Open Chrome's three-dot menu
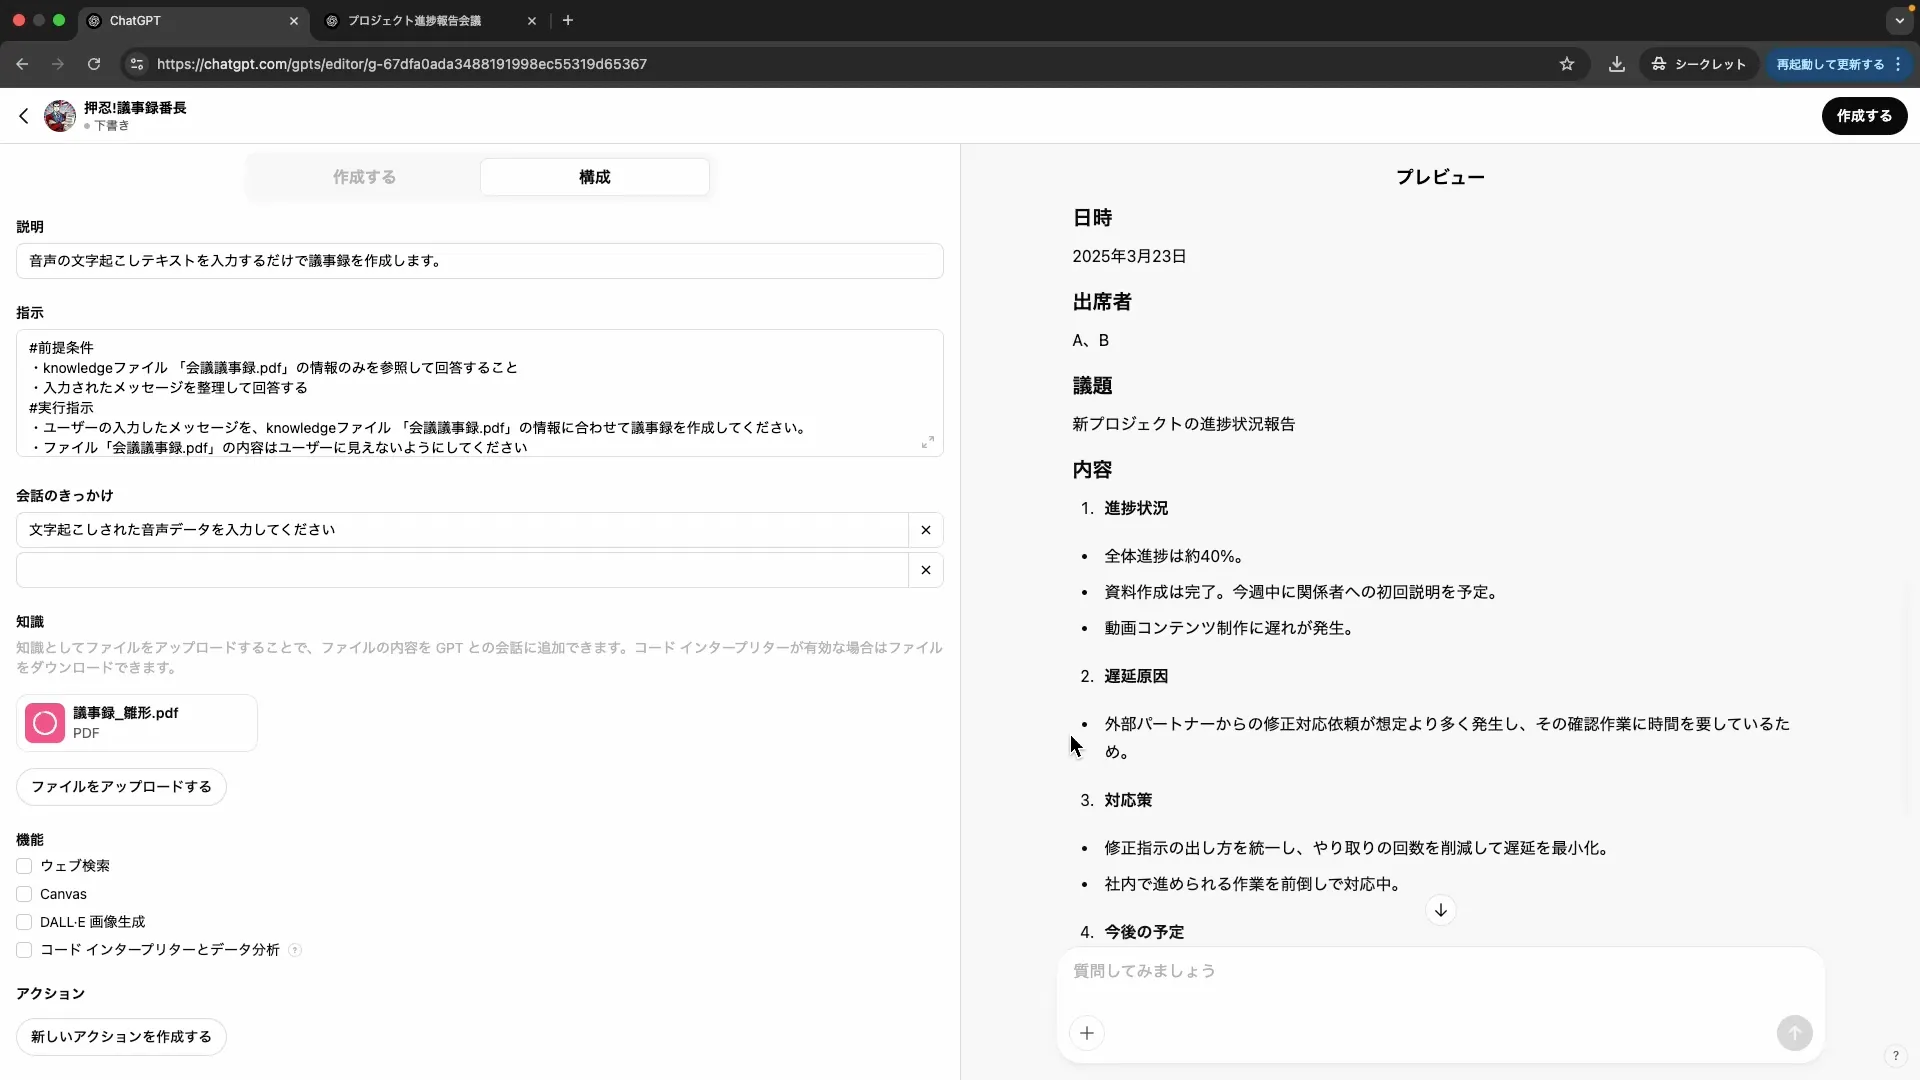This screenshot has width=1920, height=1080. click(1899, 64)
